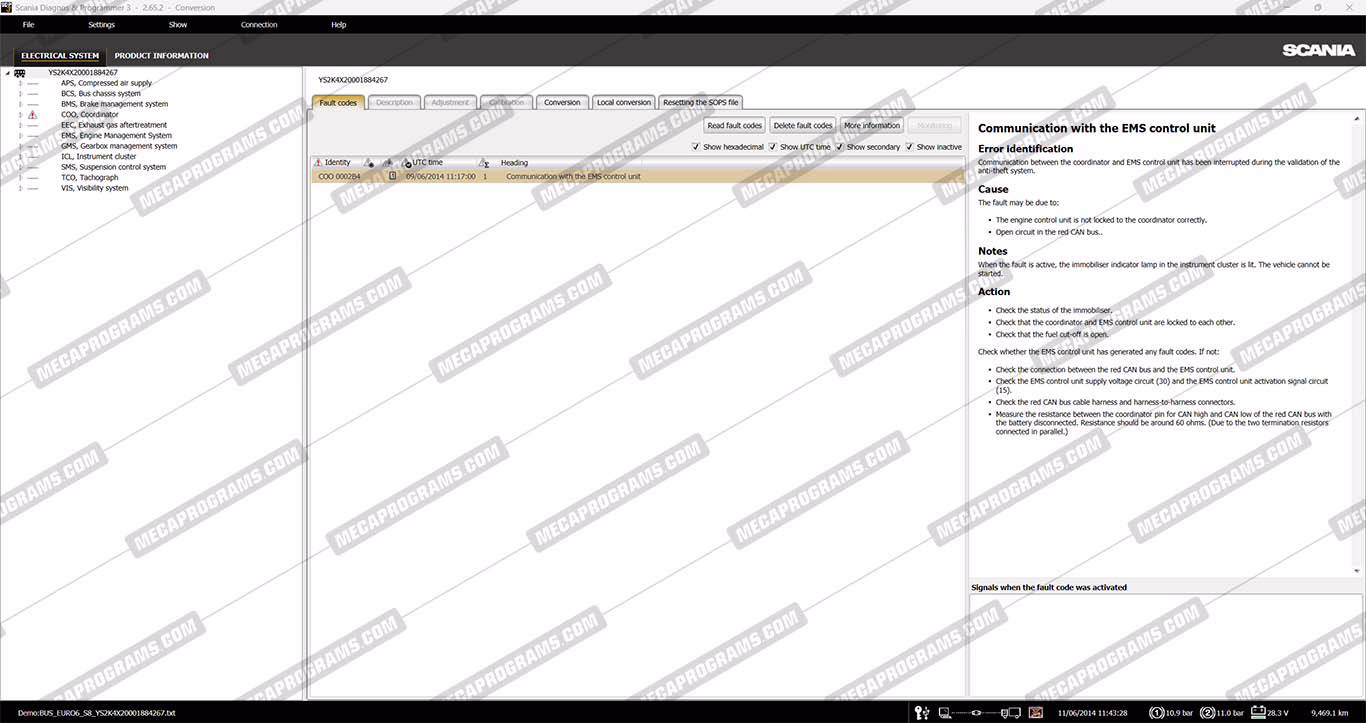Click the description panel scrollbar
Image resolution: width=1366 pixels, height=723 pixels.
[x=1358, y=345]
